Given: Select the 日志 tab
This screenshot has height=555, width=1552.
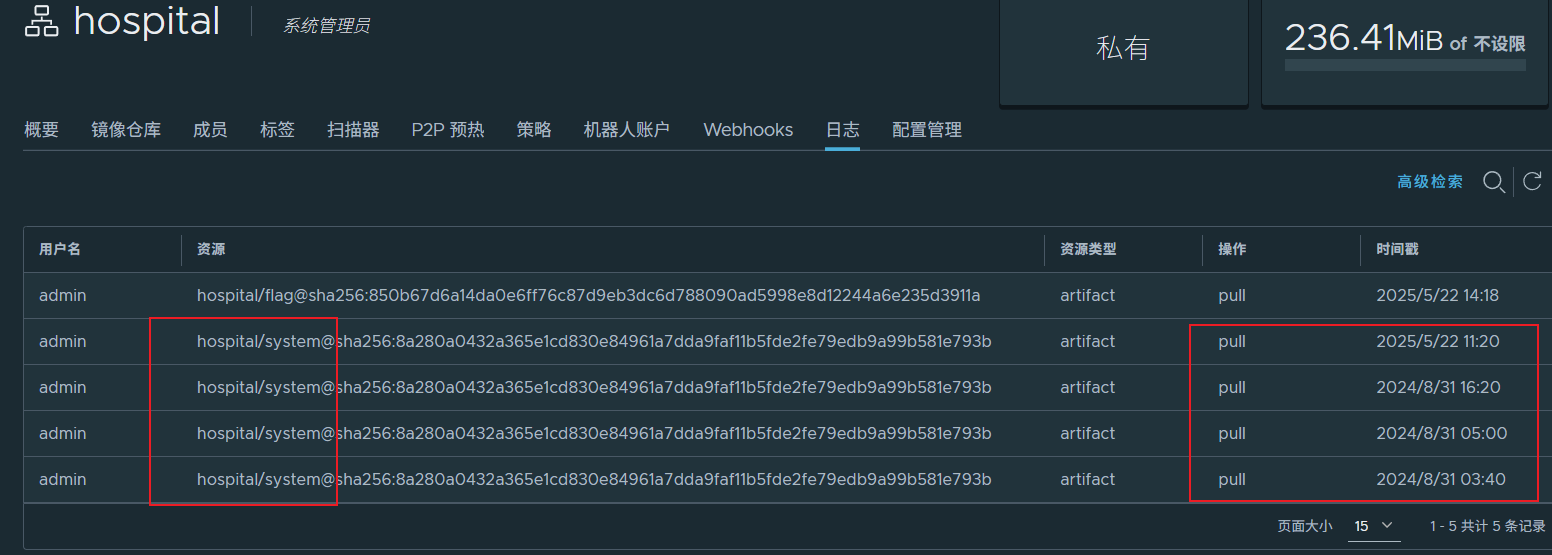Looking at the screenshot, I should 842,130.
